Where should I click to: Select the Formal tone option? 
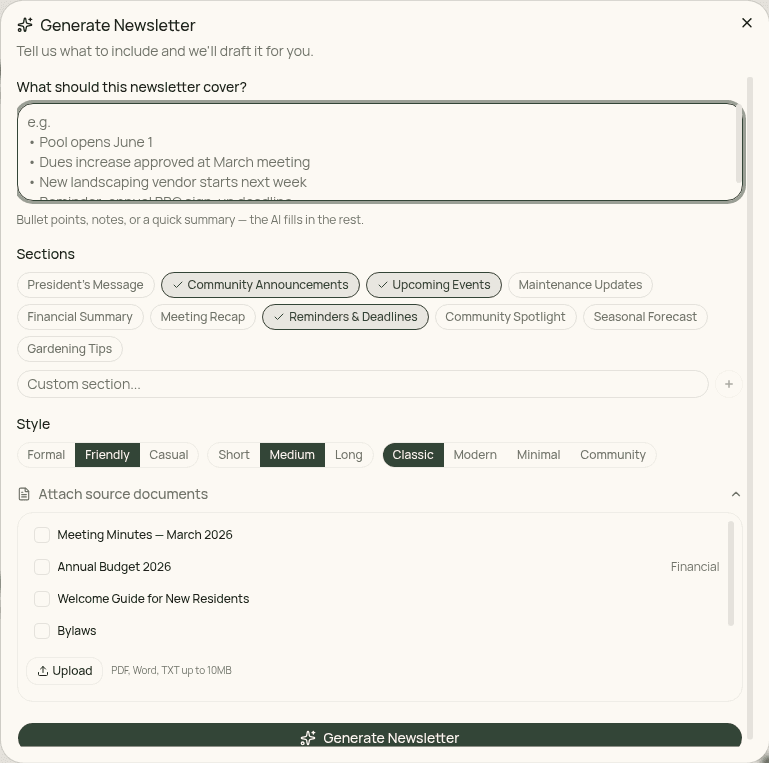(46, 455)
